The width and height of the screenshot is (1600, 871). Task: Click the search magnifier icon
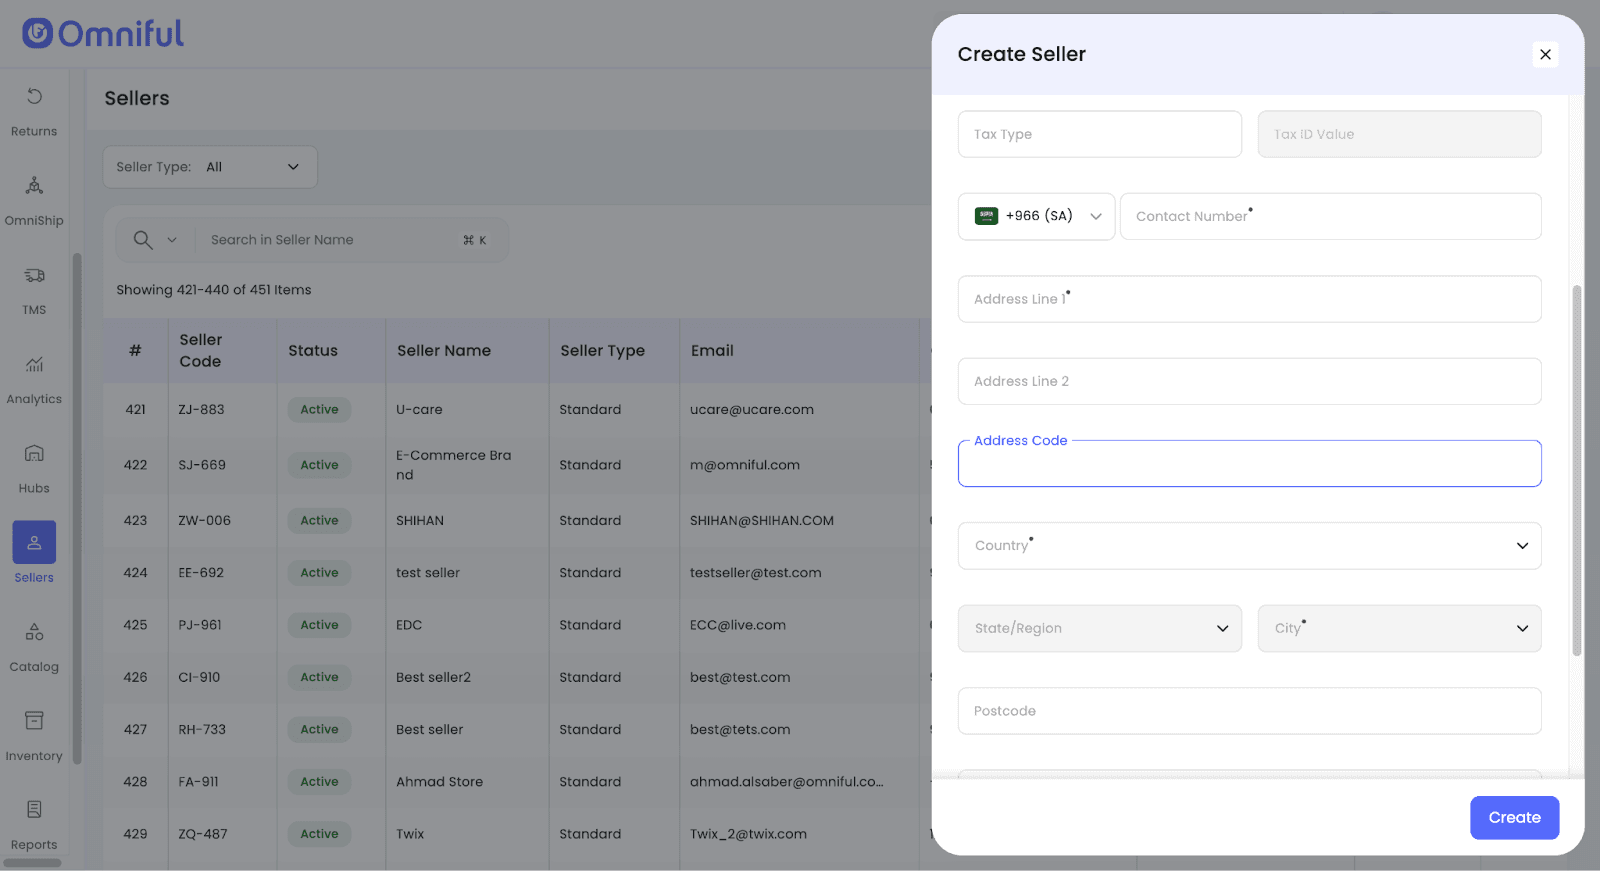143,240
